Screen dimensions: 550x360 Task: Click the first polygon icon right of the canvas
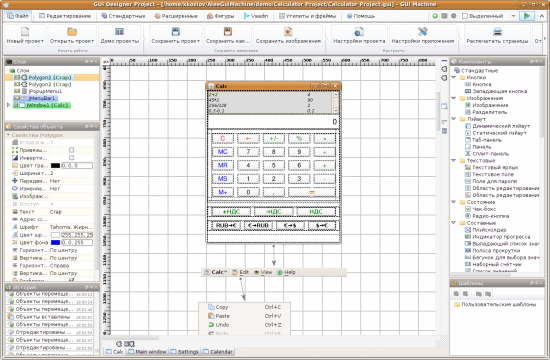(x=444, y=69)
